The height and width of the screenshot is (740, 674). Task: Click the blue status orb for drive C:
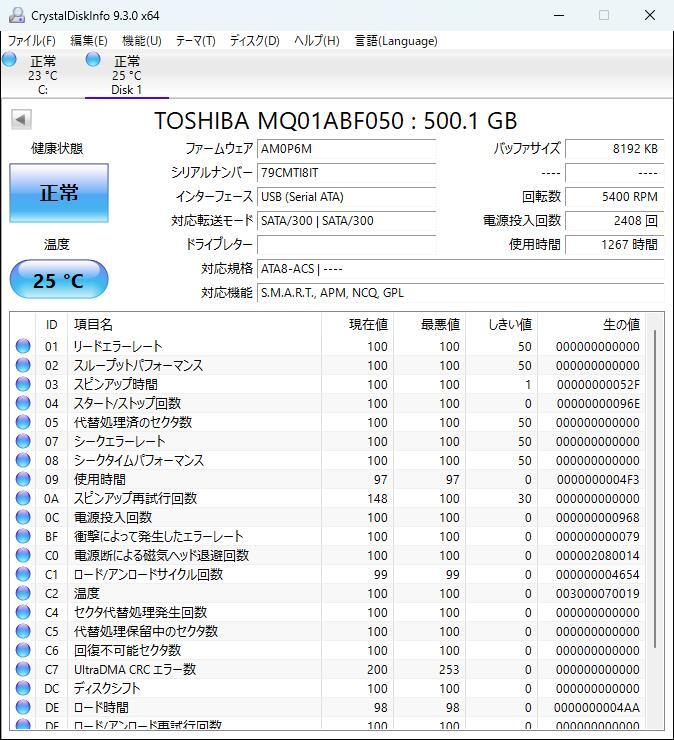[9, 59]
